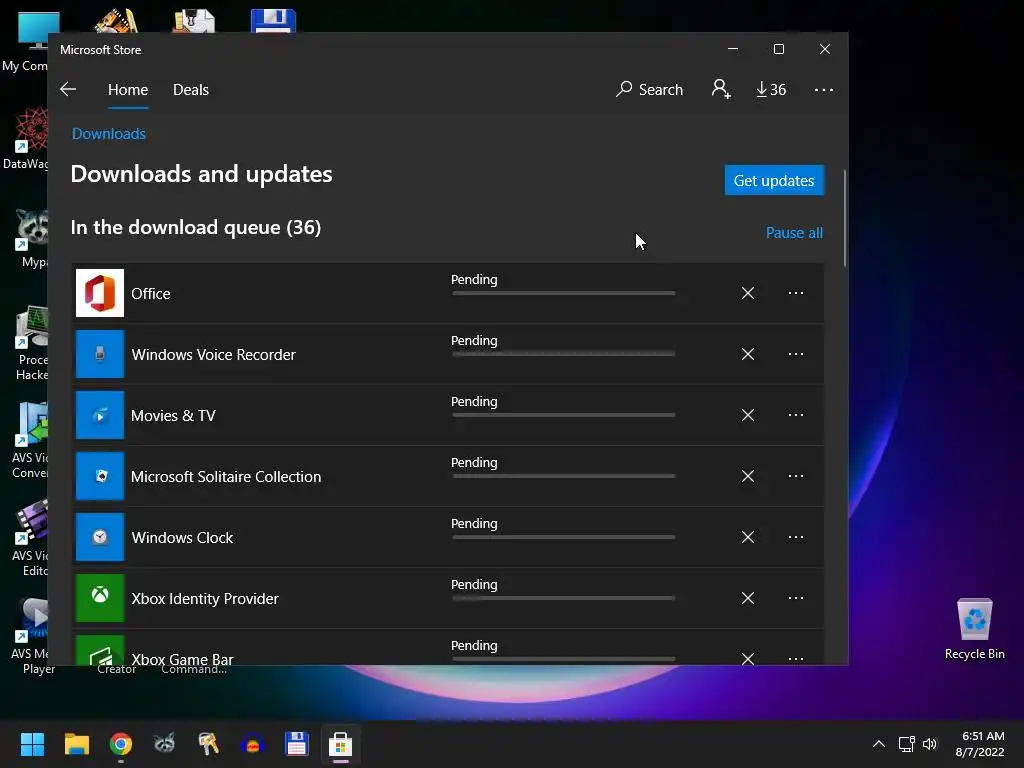Cancel the Microsoft Solitaire Collection download

pyautogui.click(x=748, y=476)
